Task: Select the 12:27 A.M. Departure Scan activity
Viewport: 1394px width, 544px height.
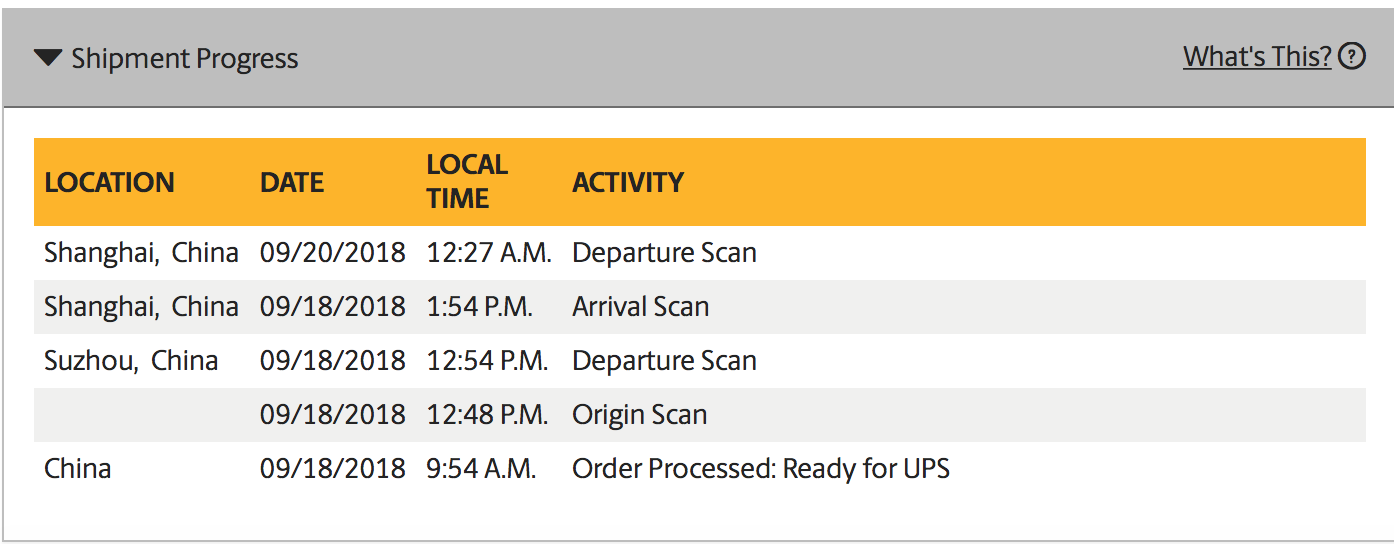Action: (x=664, y=253)
